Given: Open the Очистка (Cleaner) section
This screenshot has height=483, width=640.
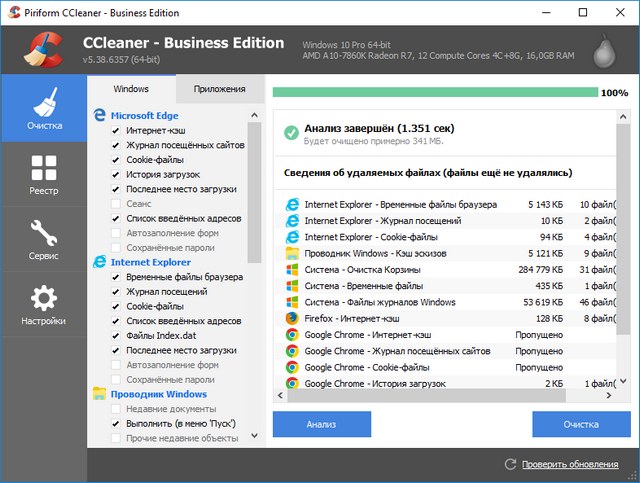Looking at the screenshot, I should [x=44, y=108].
